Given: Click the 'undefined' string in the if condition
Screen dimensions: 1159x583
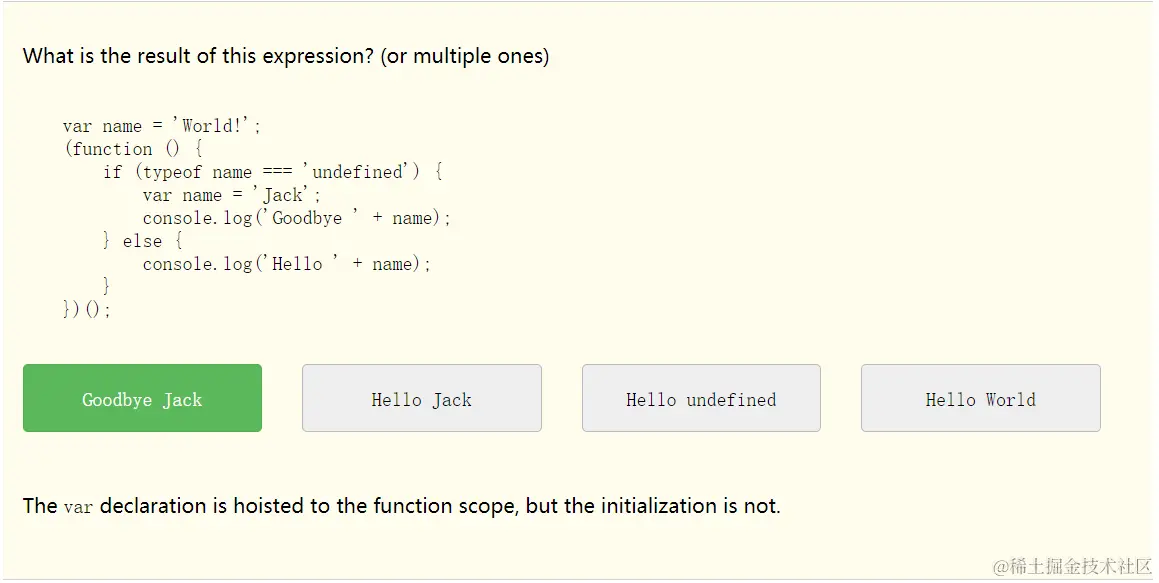Looking at the screenshot, I should pos(358,172).
